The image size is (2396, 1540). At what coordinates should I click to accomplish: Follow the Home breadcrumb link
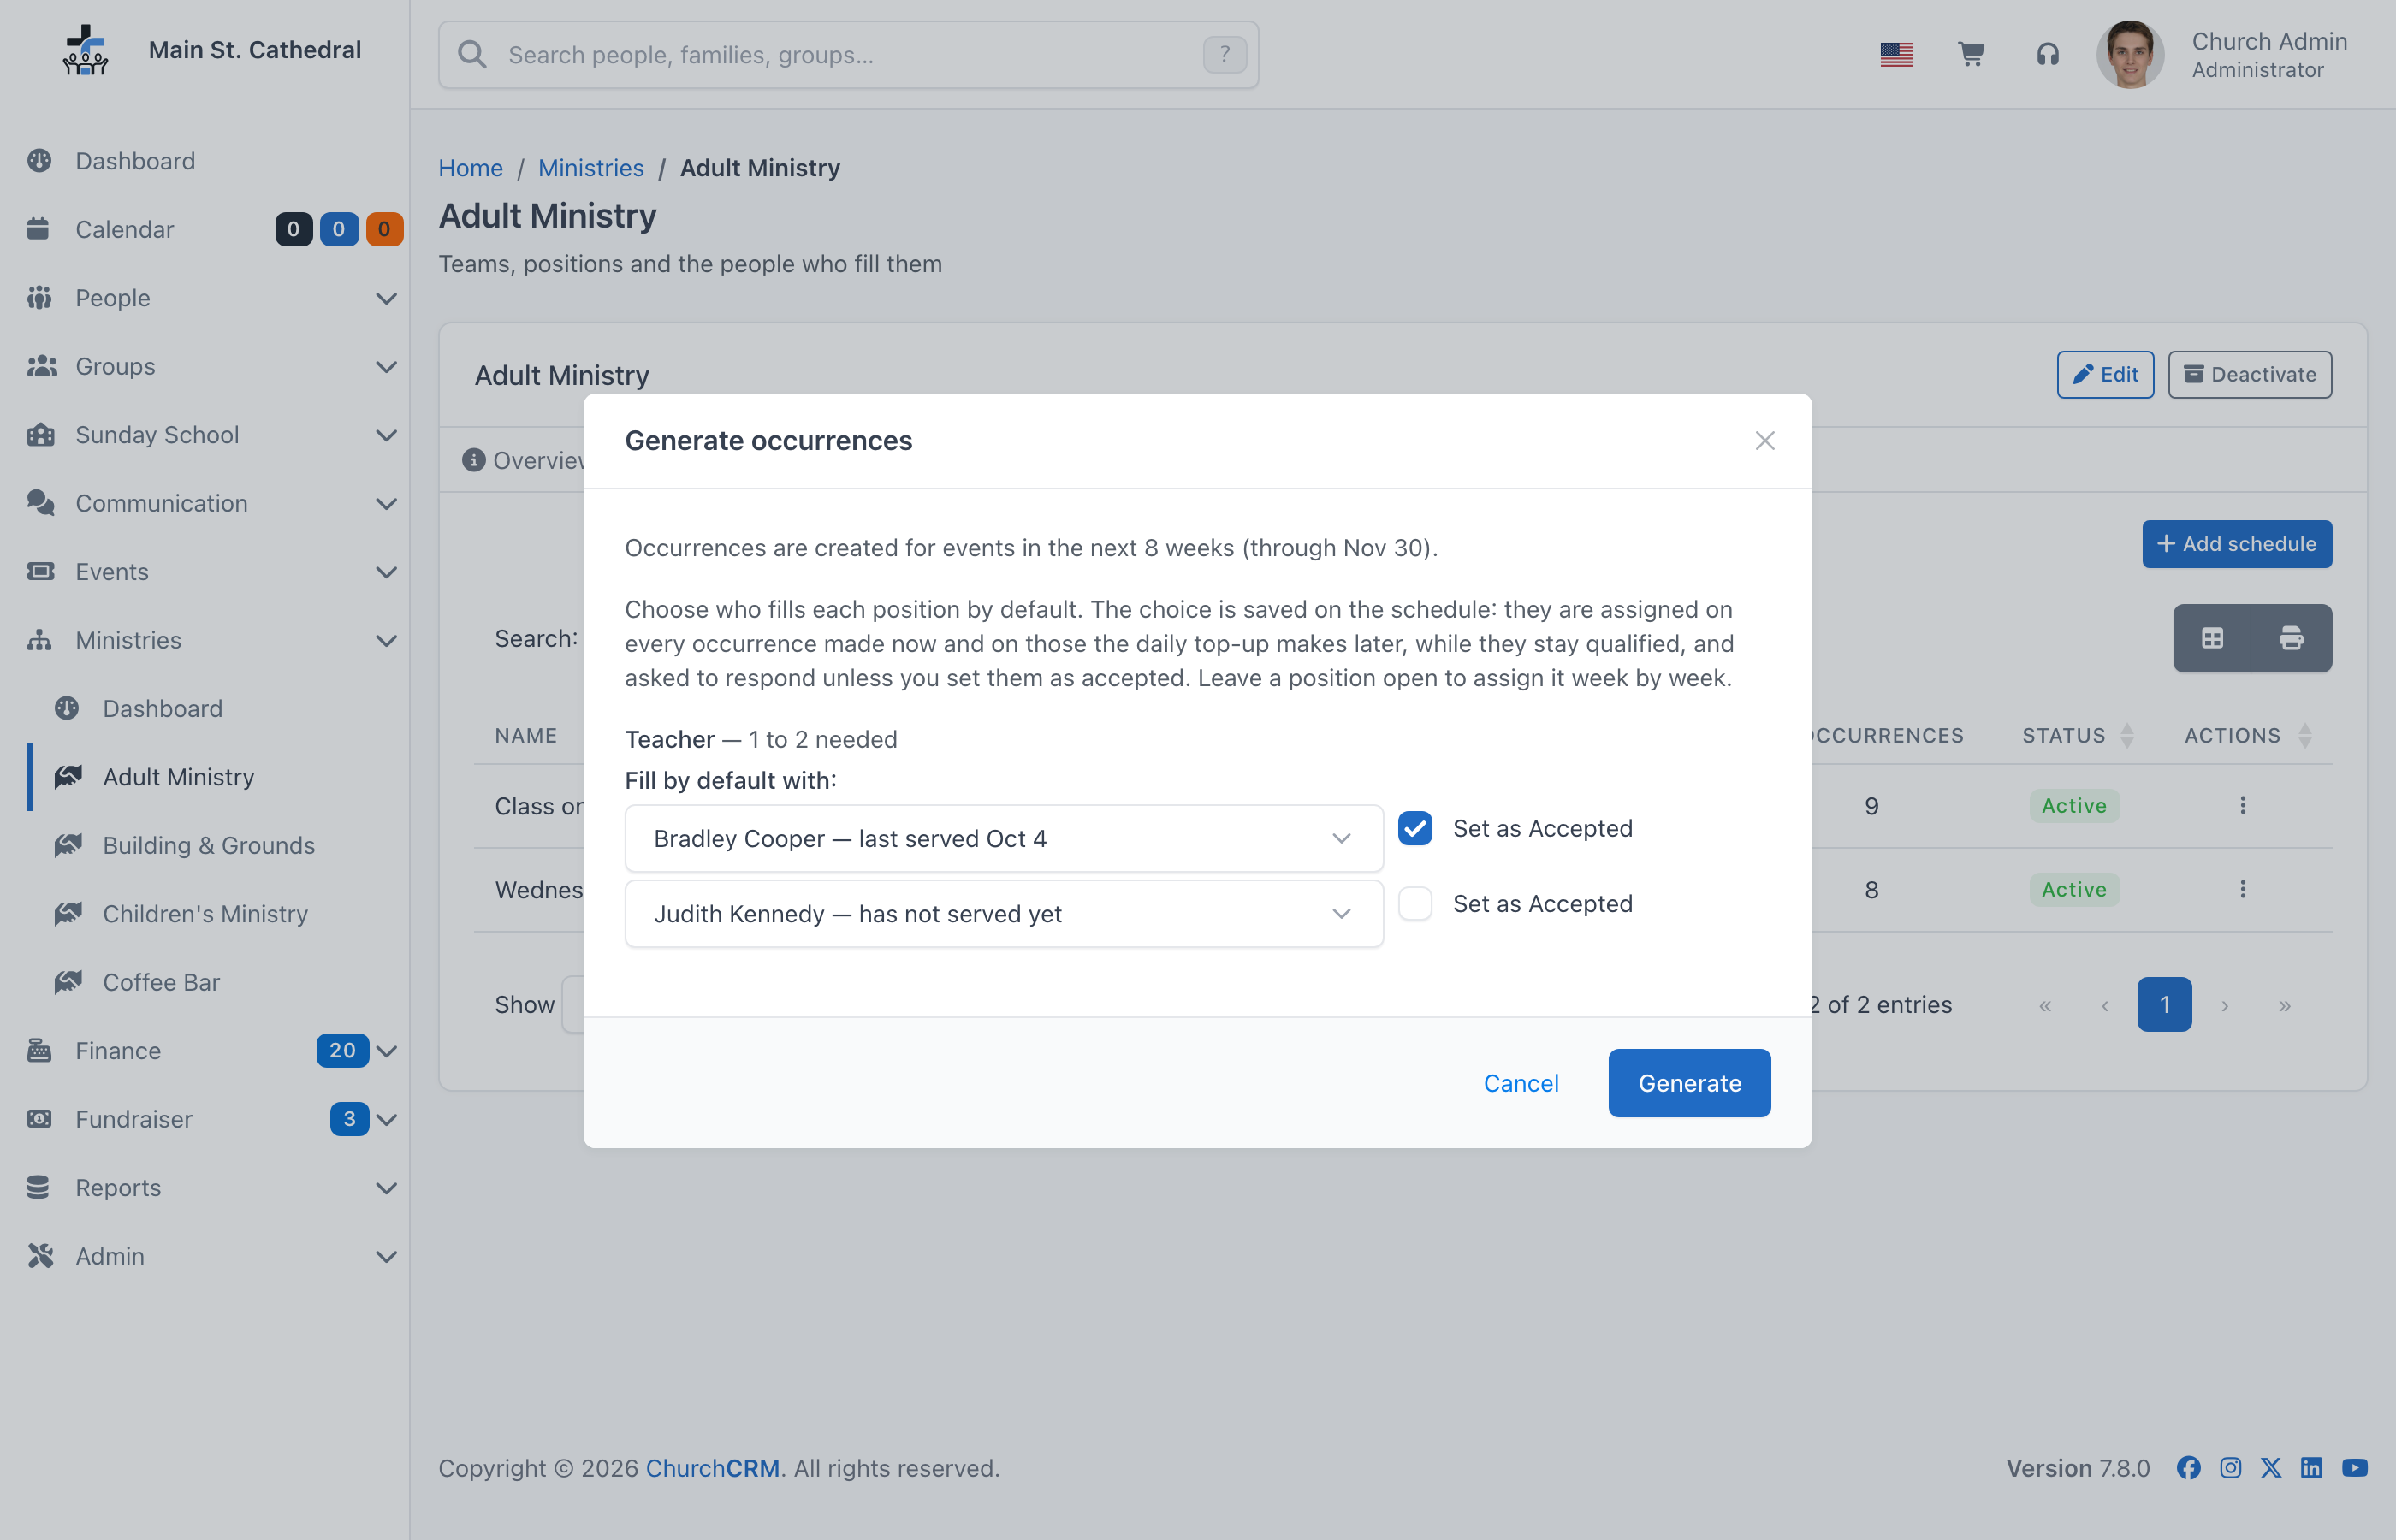point(470,168)
